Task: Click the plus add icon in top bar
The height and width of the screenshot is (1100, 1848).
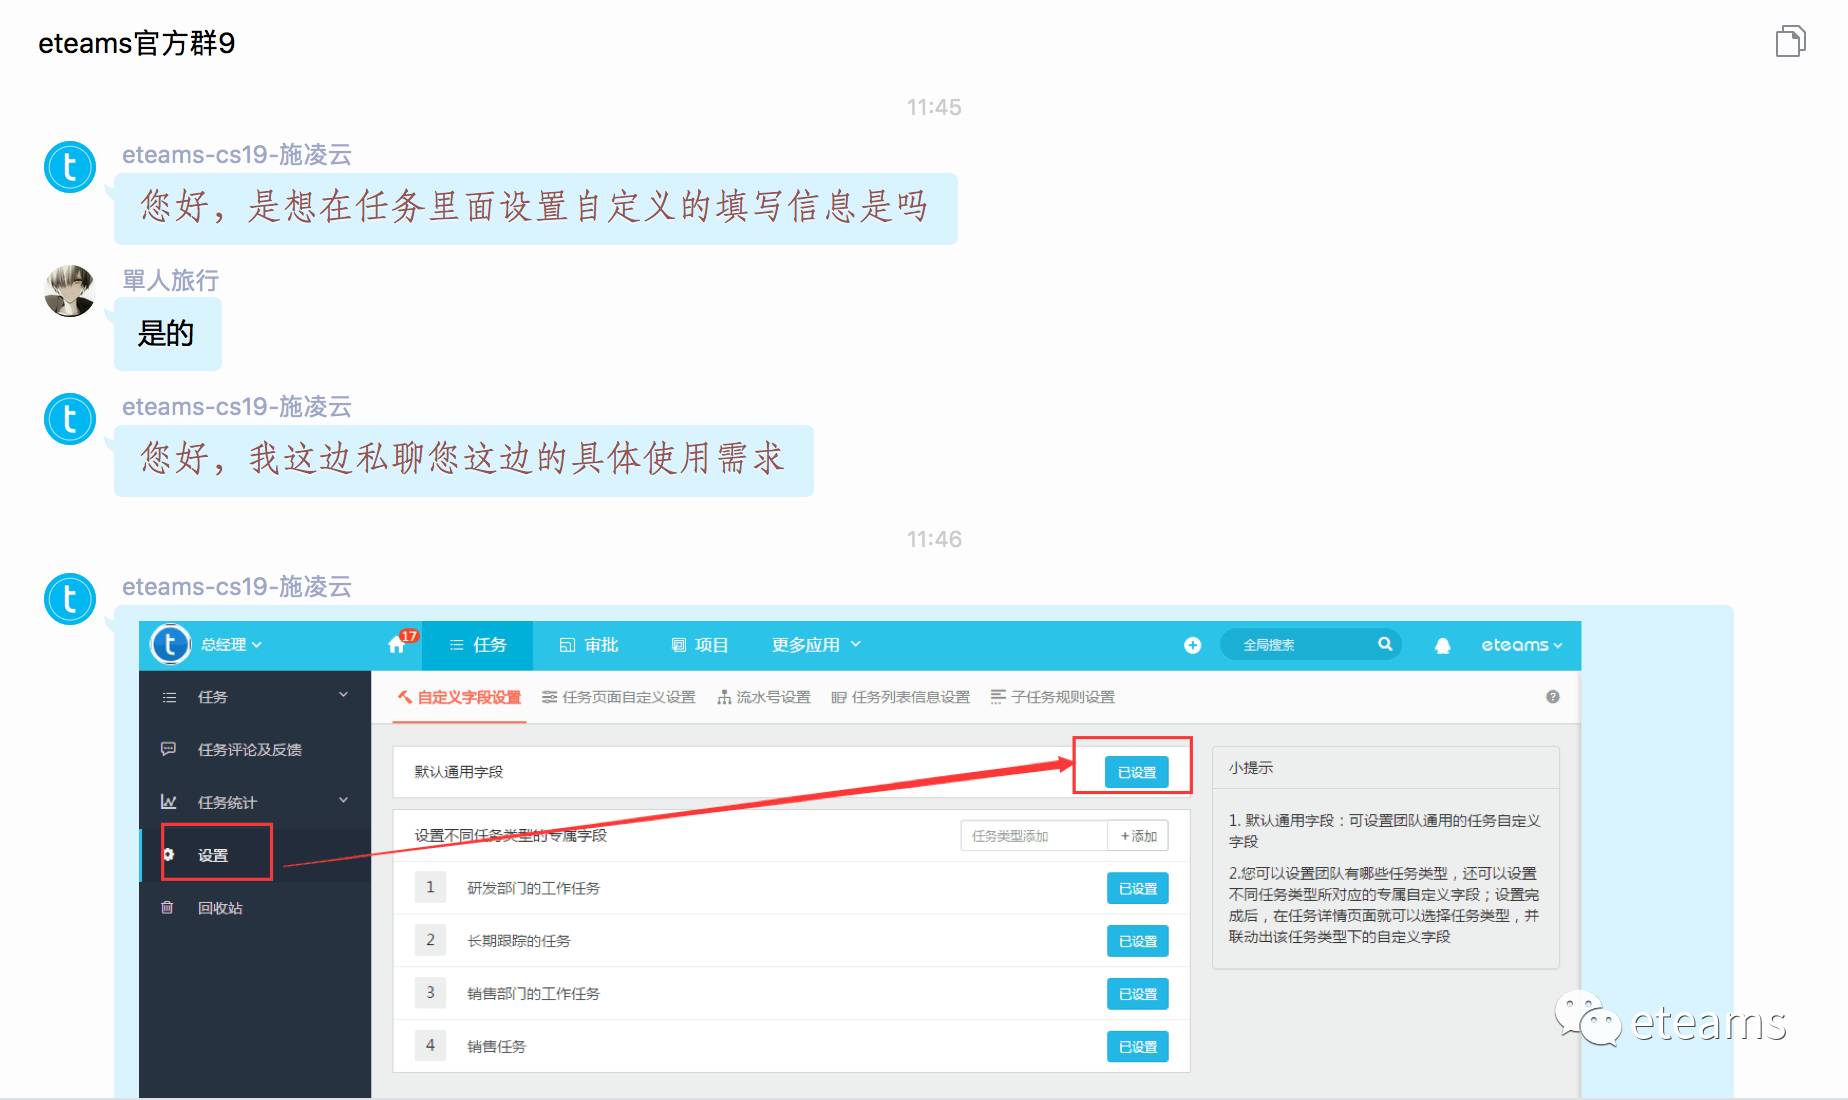Action: [x=1192, y=645]
